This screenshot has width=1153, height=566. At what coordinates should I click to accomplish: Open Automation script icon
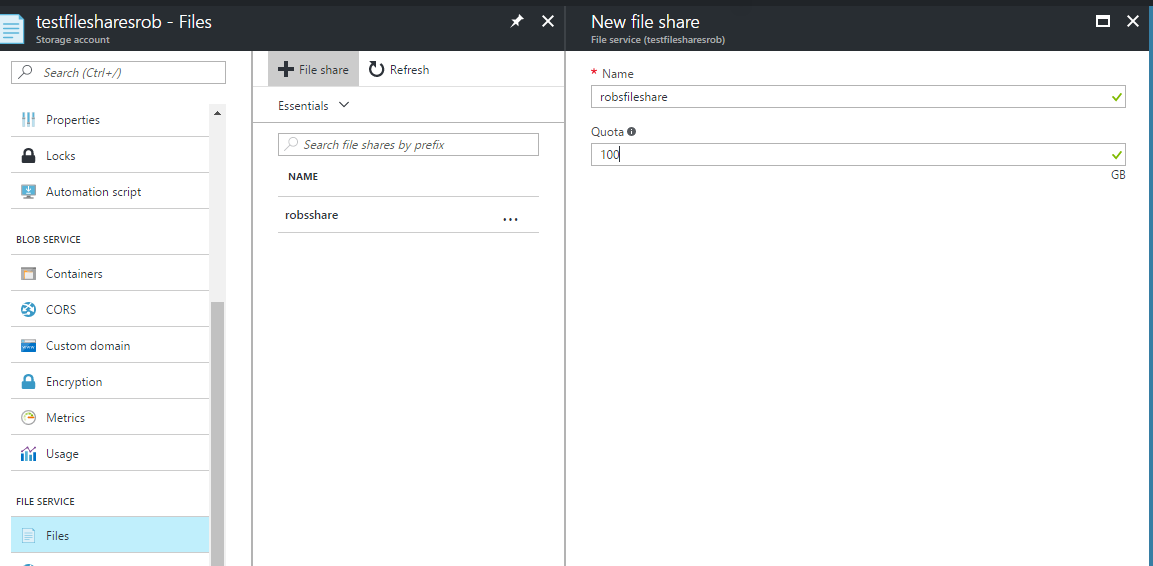pos(29,192)
